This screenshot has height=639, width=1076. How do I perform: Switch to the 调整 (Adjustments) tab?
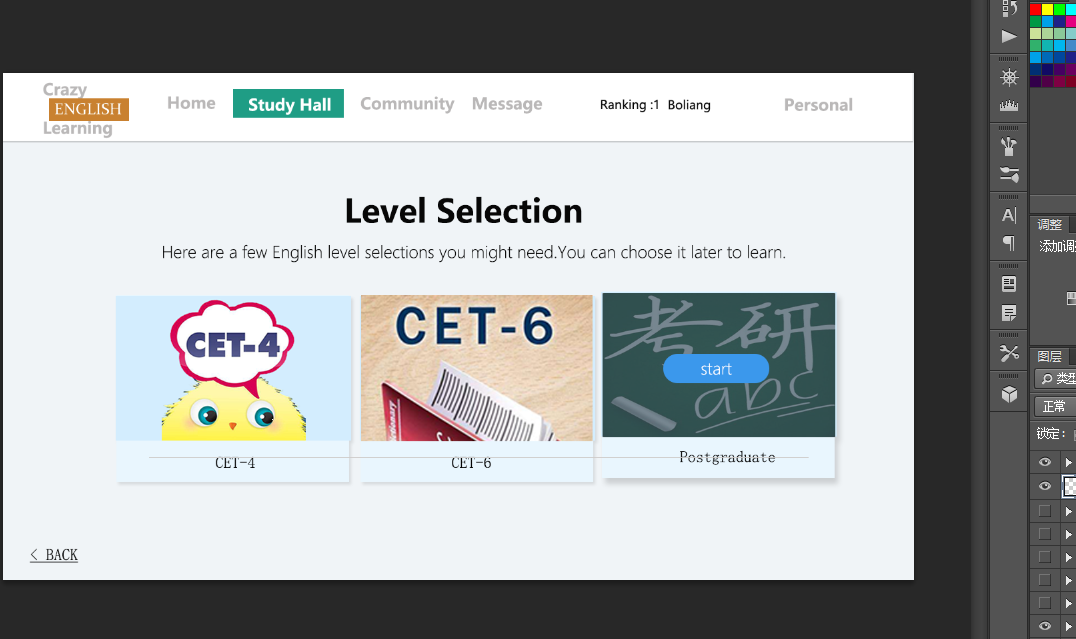tap(1050, 225)
